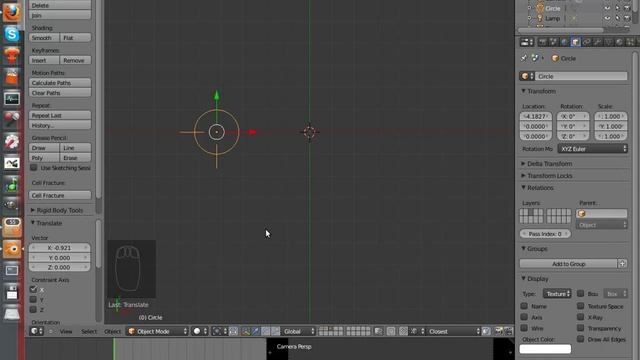Click the Flat shading button
The width and height of the screenshot is (640, 360).
tap(76, 38)
